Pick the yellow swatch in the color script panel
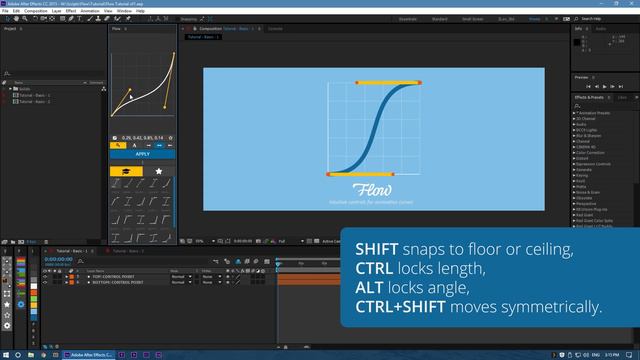 pyautogui.click(x=34, y=305)
